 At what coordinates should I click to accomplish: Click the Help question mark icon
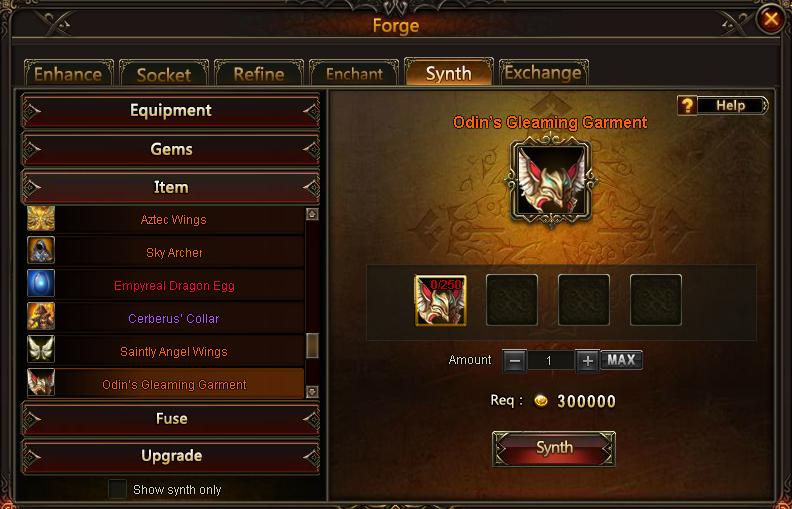687,106
